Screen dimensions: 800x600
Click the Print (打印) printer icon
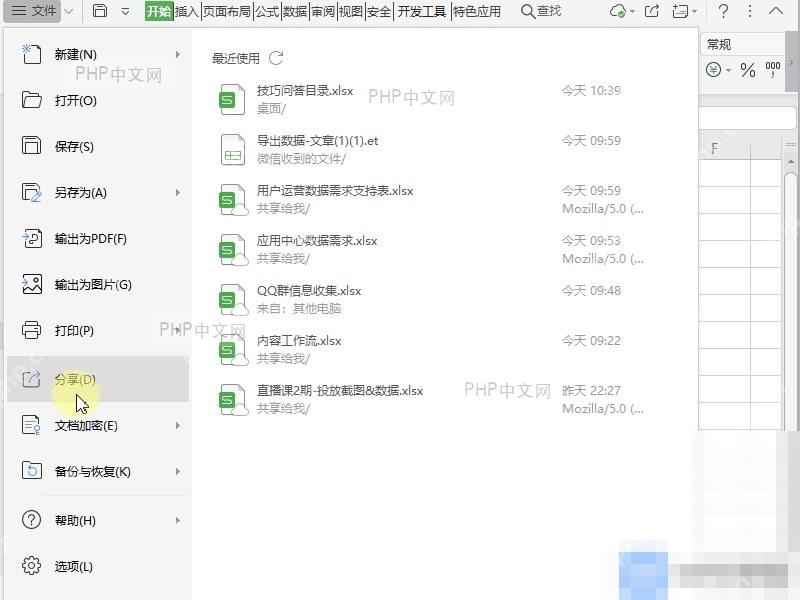(x=31, y=330)
